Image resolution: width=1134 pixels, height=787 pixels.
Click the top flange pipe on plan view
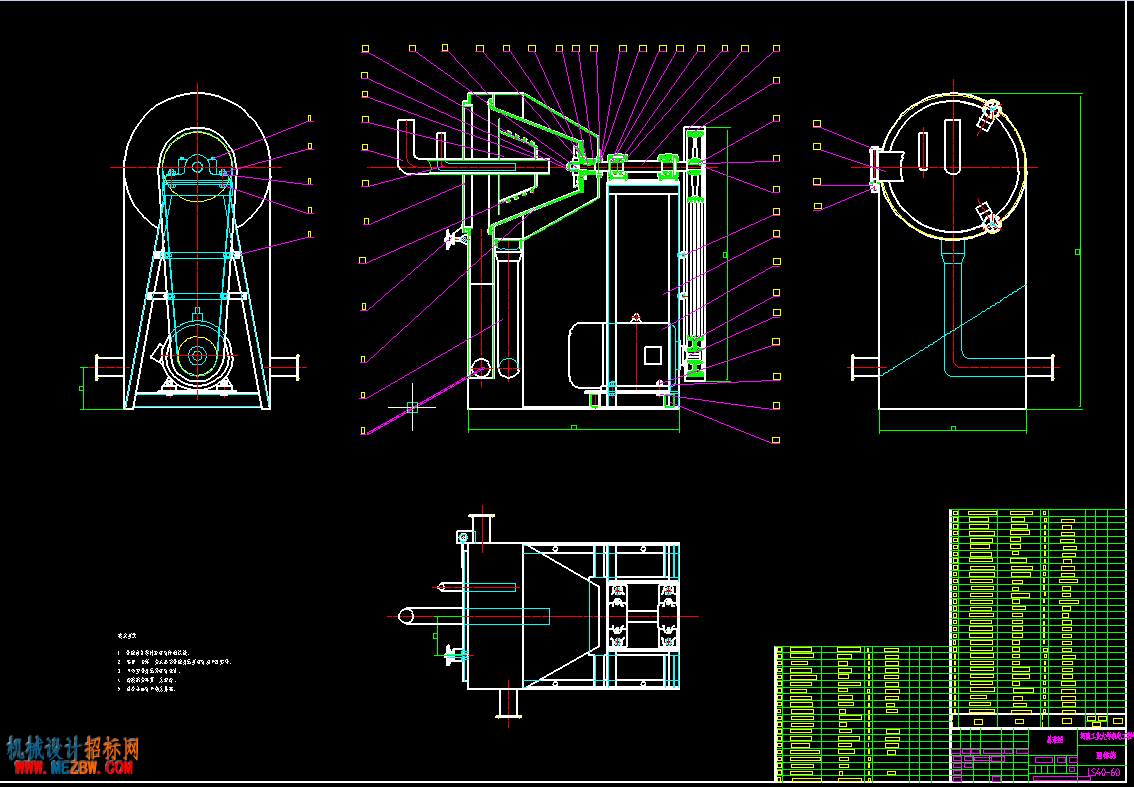click(482, 527)
